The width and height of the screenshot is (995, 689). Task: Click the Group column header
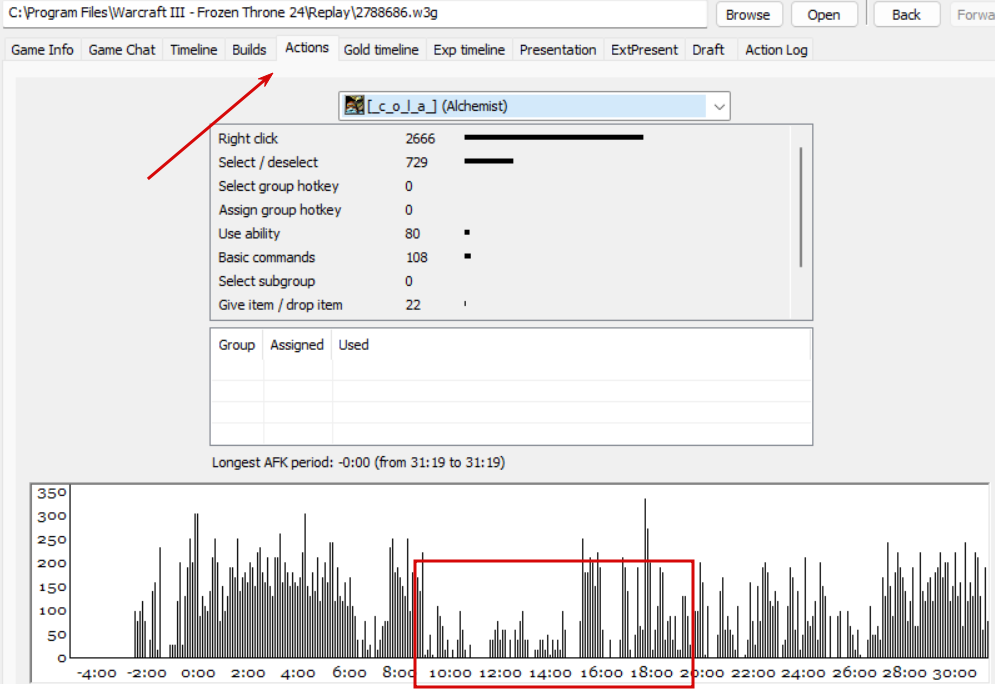pyautogui.click(x=237, y=344)
